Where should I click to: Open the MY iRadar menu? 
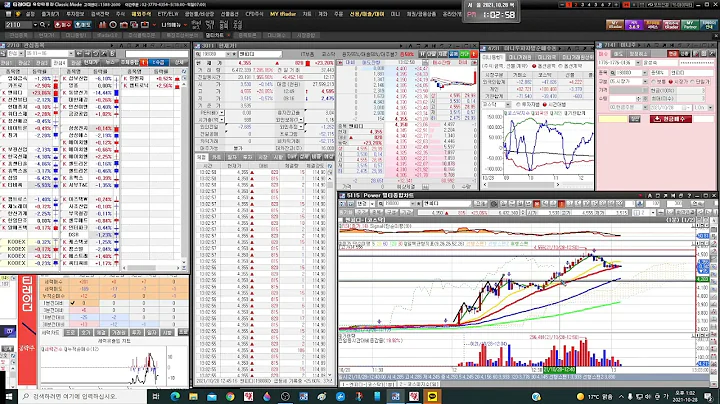point(283,14)
